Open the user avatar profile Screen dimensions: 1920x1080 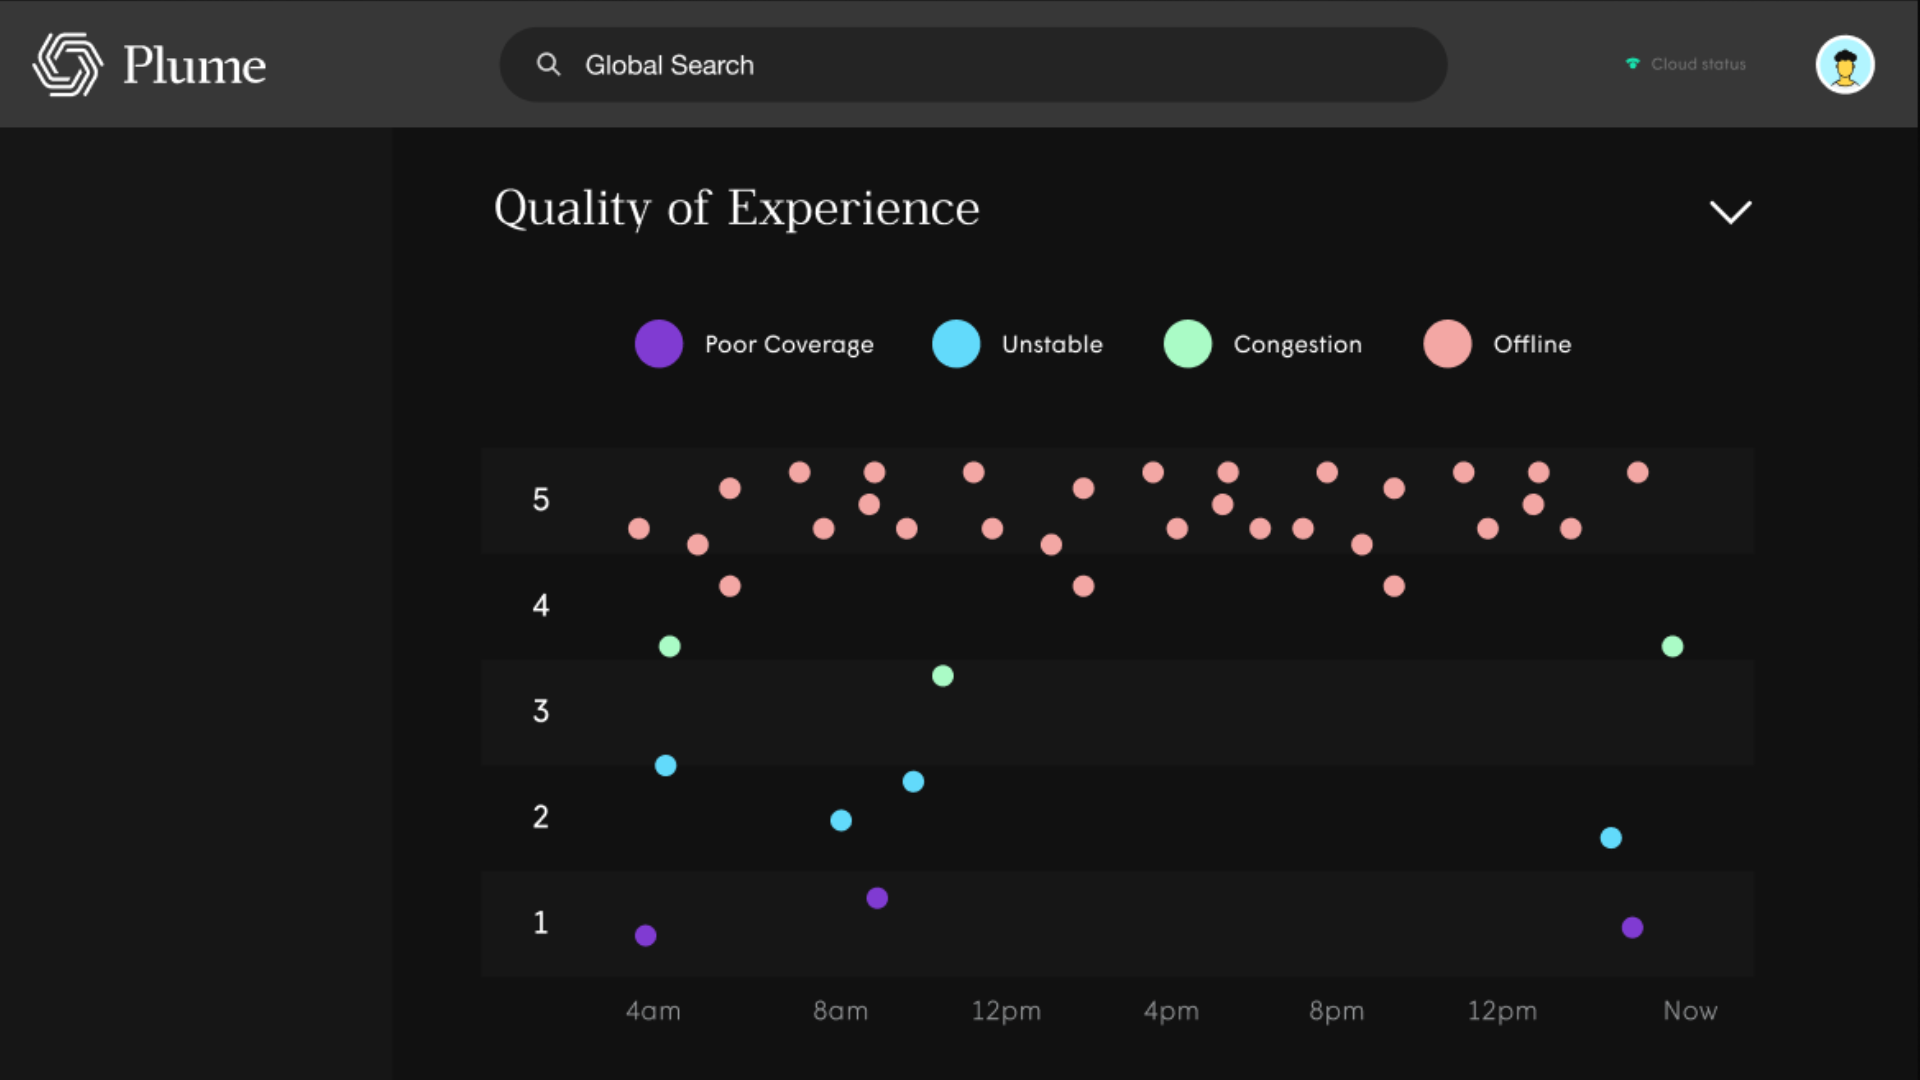click(1844, 65)
